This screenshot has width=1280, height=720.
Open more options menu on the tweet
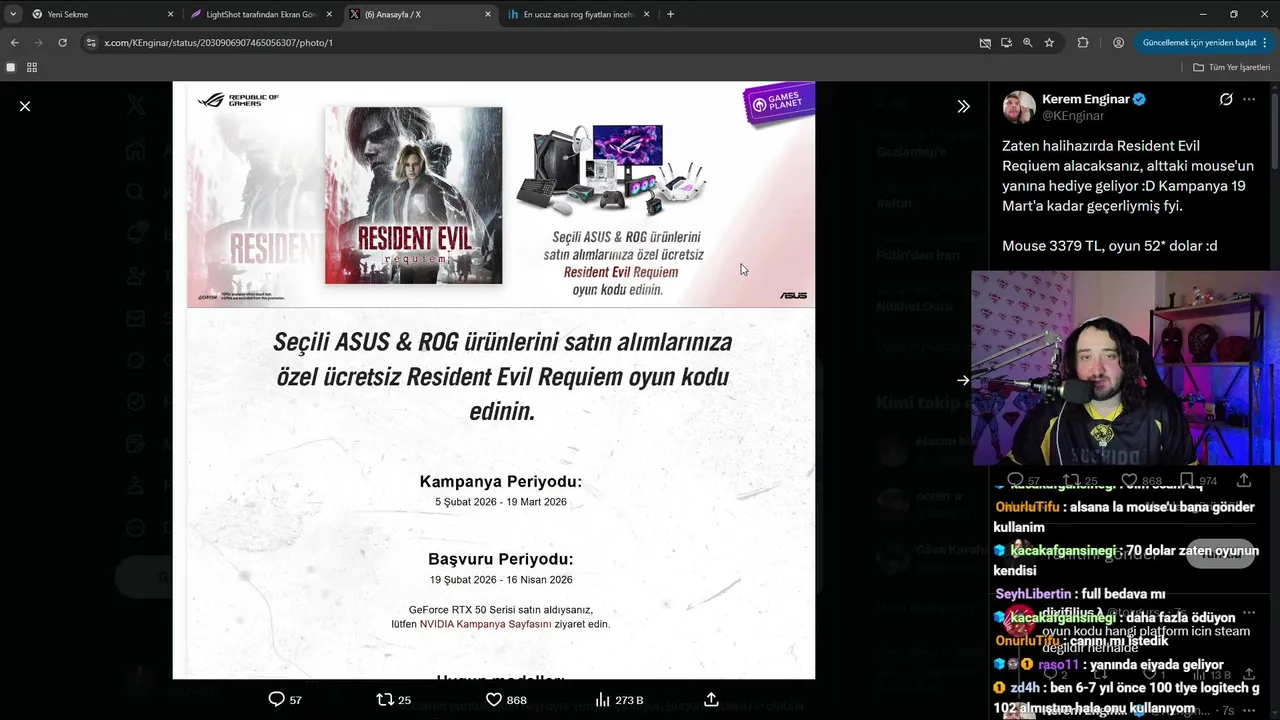(1249, 99)
